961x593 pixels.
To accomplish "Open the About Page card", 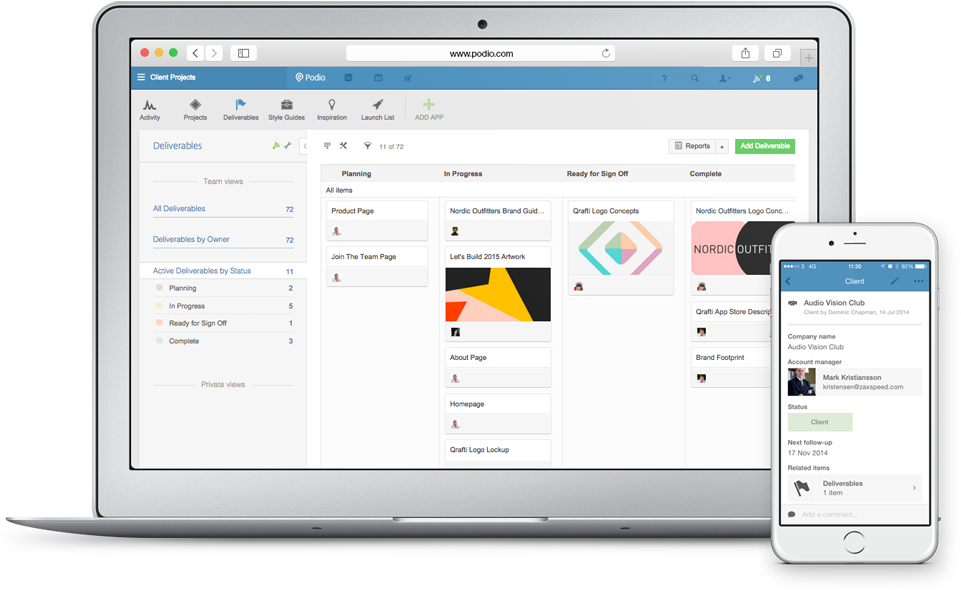I will tap(498, 368).
